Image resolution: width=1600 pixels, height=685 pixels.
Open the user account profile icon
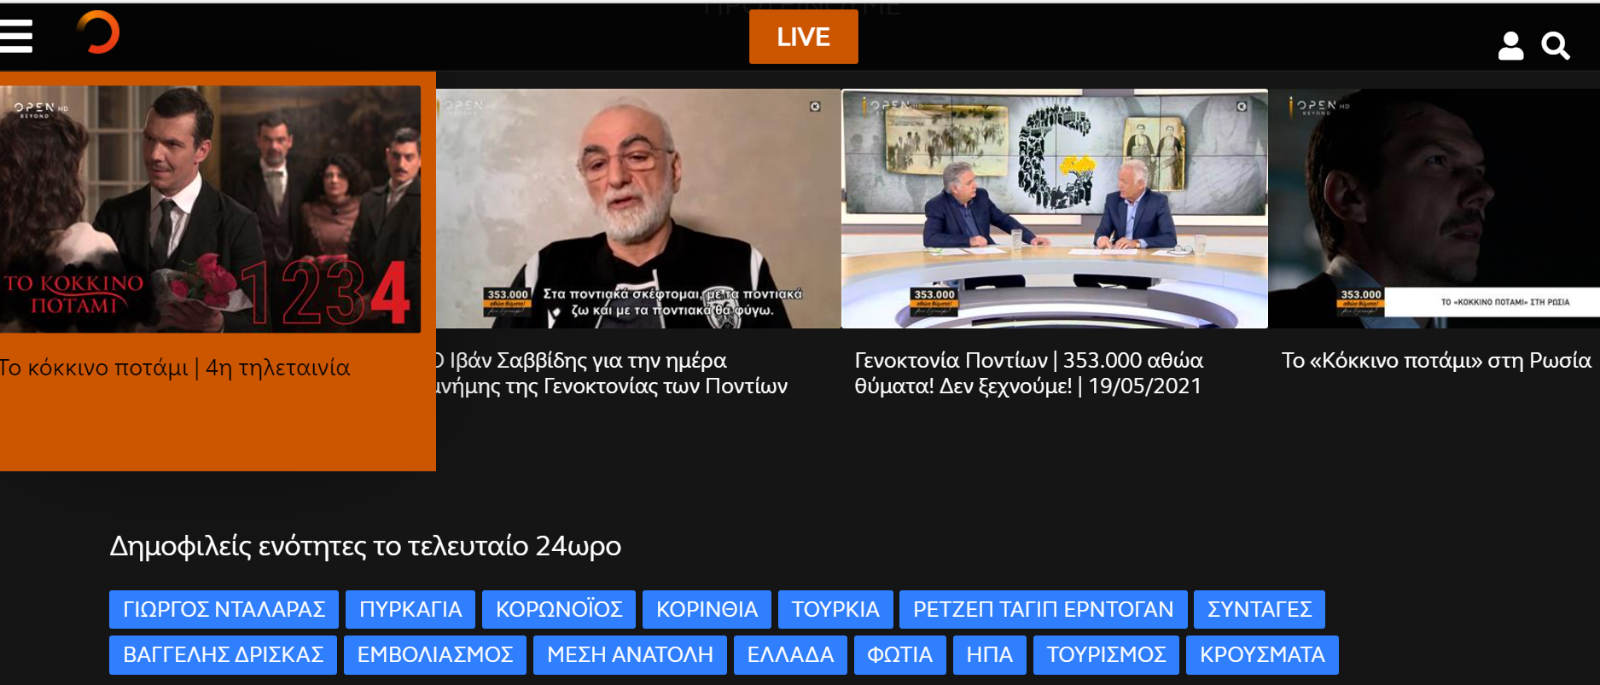(x=1511, y=46)
